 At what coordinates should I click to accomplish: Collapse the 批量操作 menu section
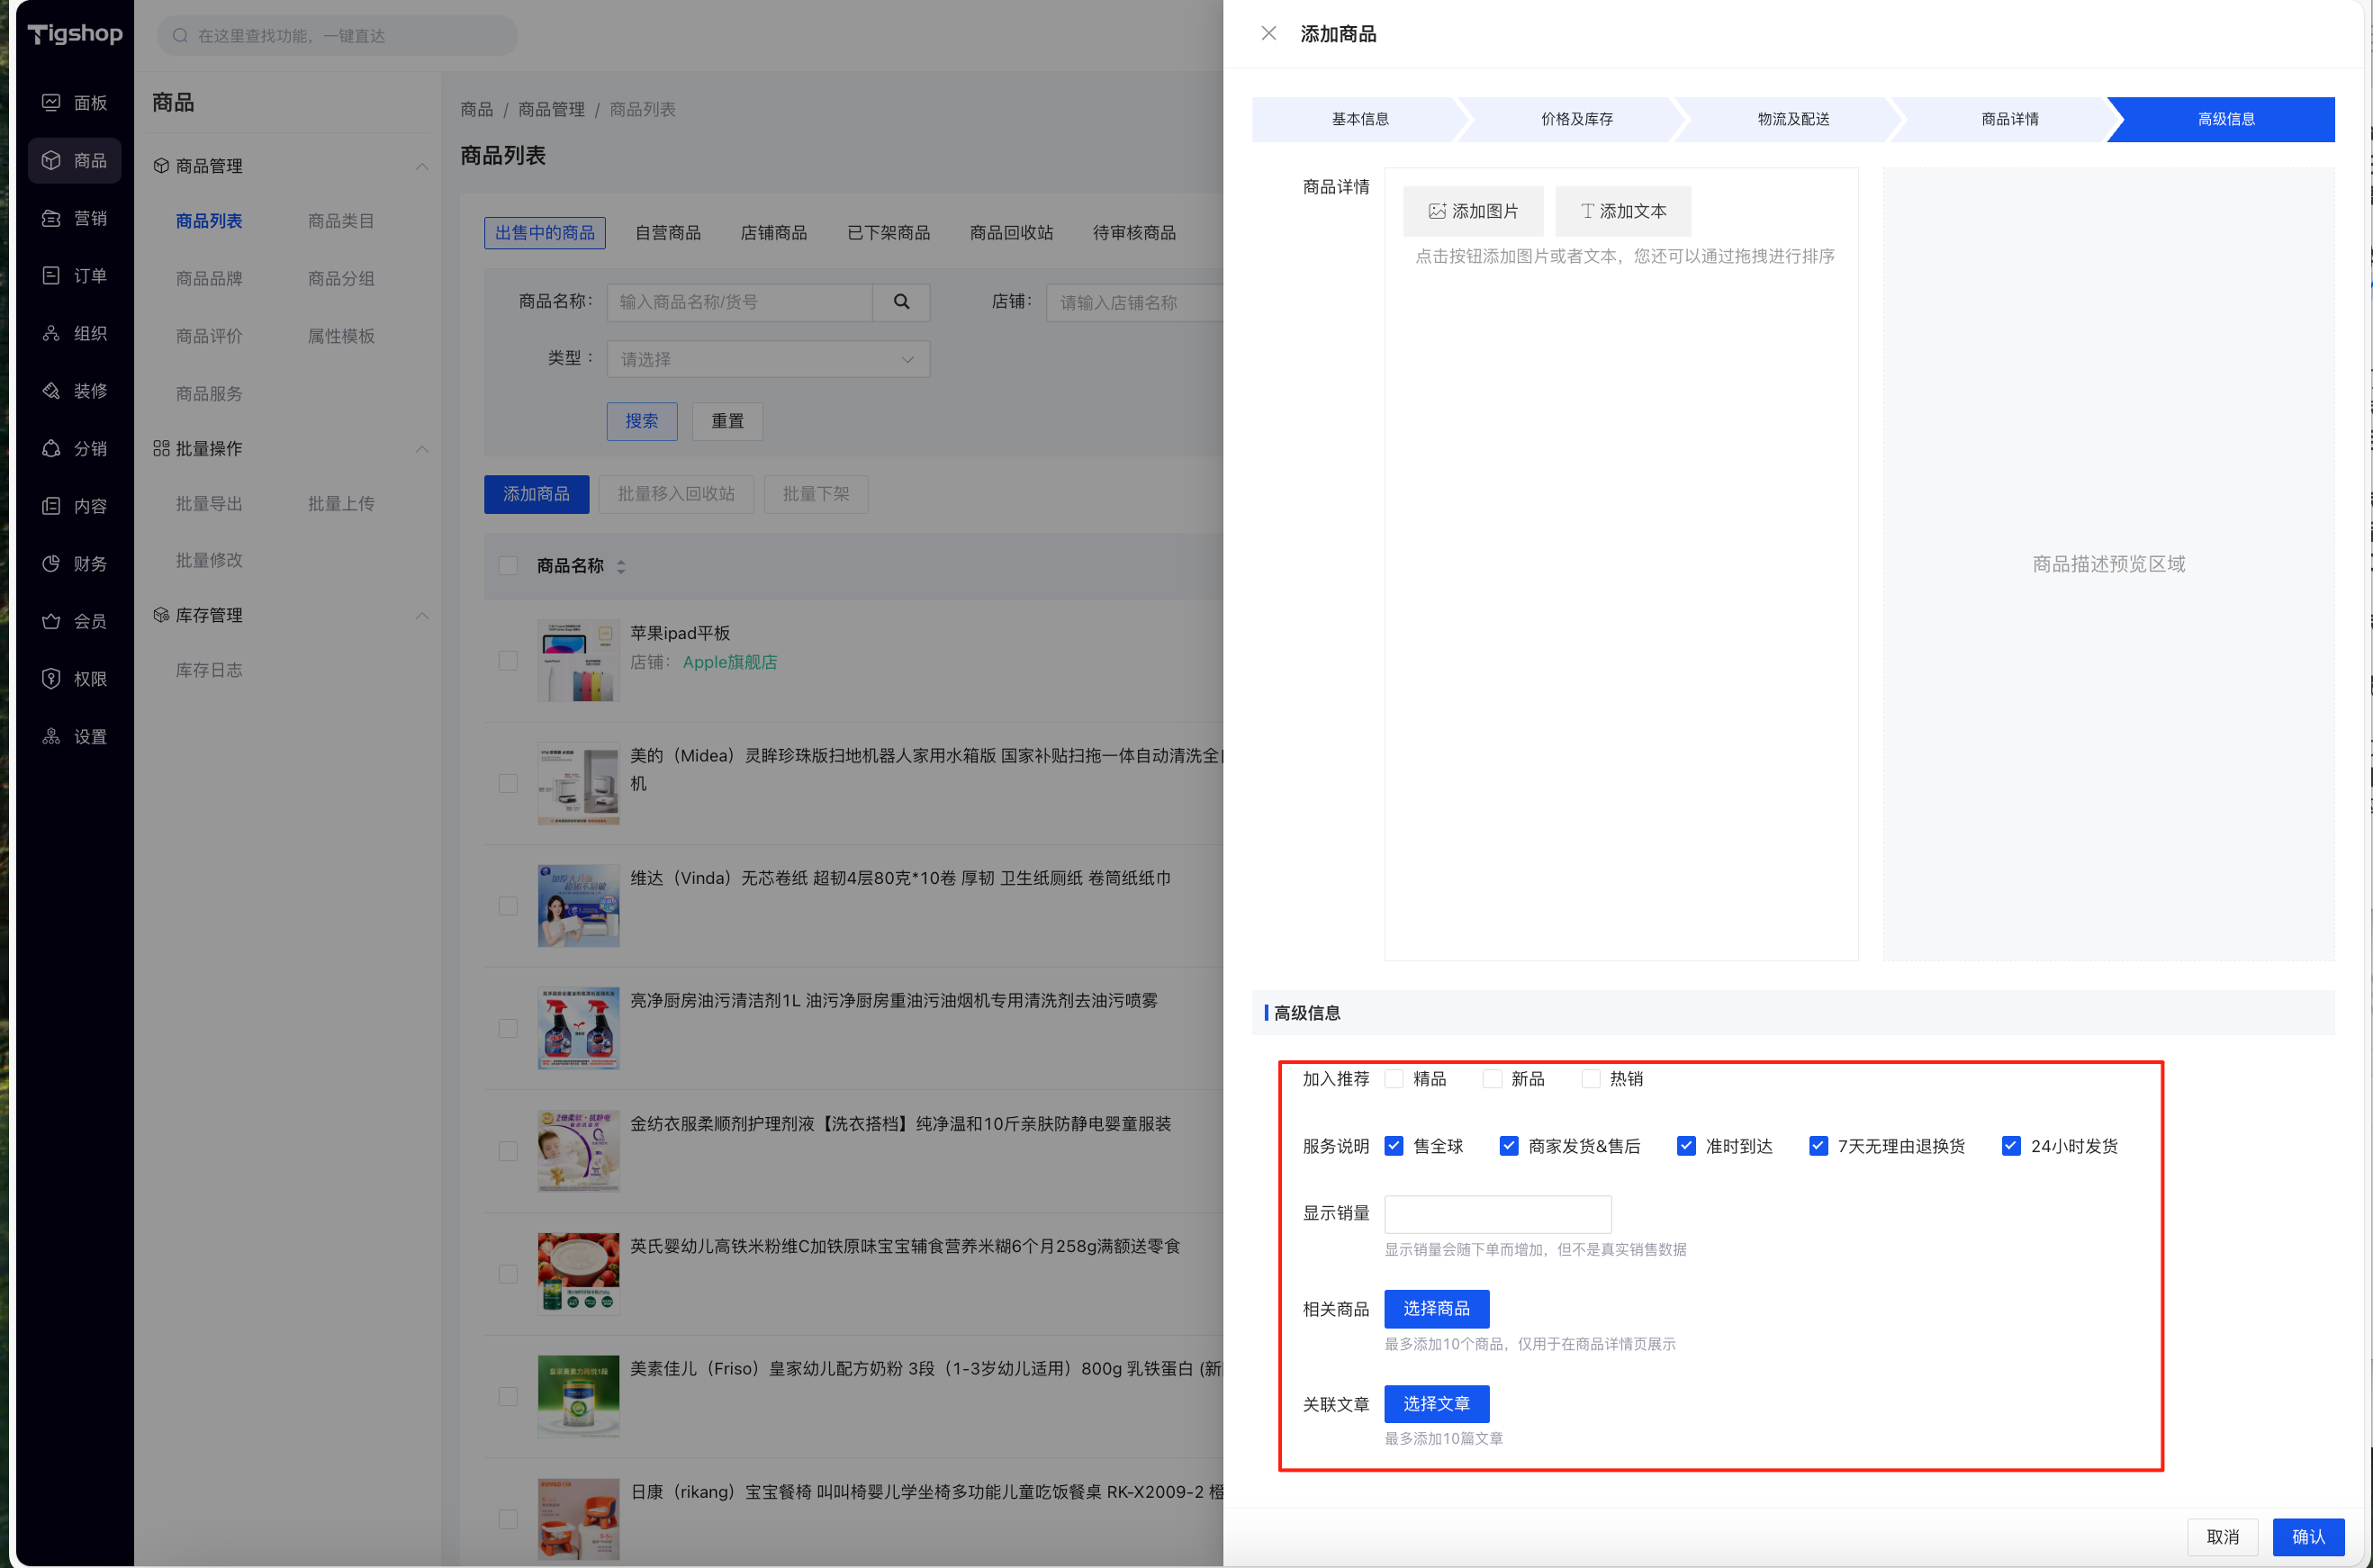click(x=422, y=449)
